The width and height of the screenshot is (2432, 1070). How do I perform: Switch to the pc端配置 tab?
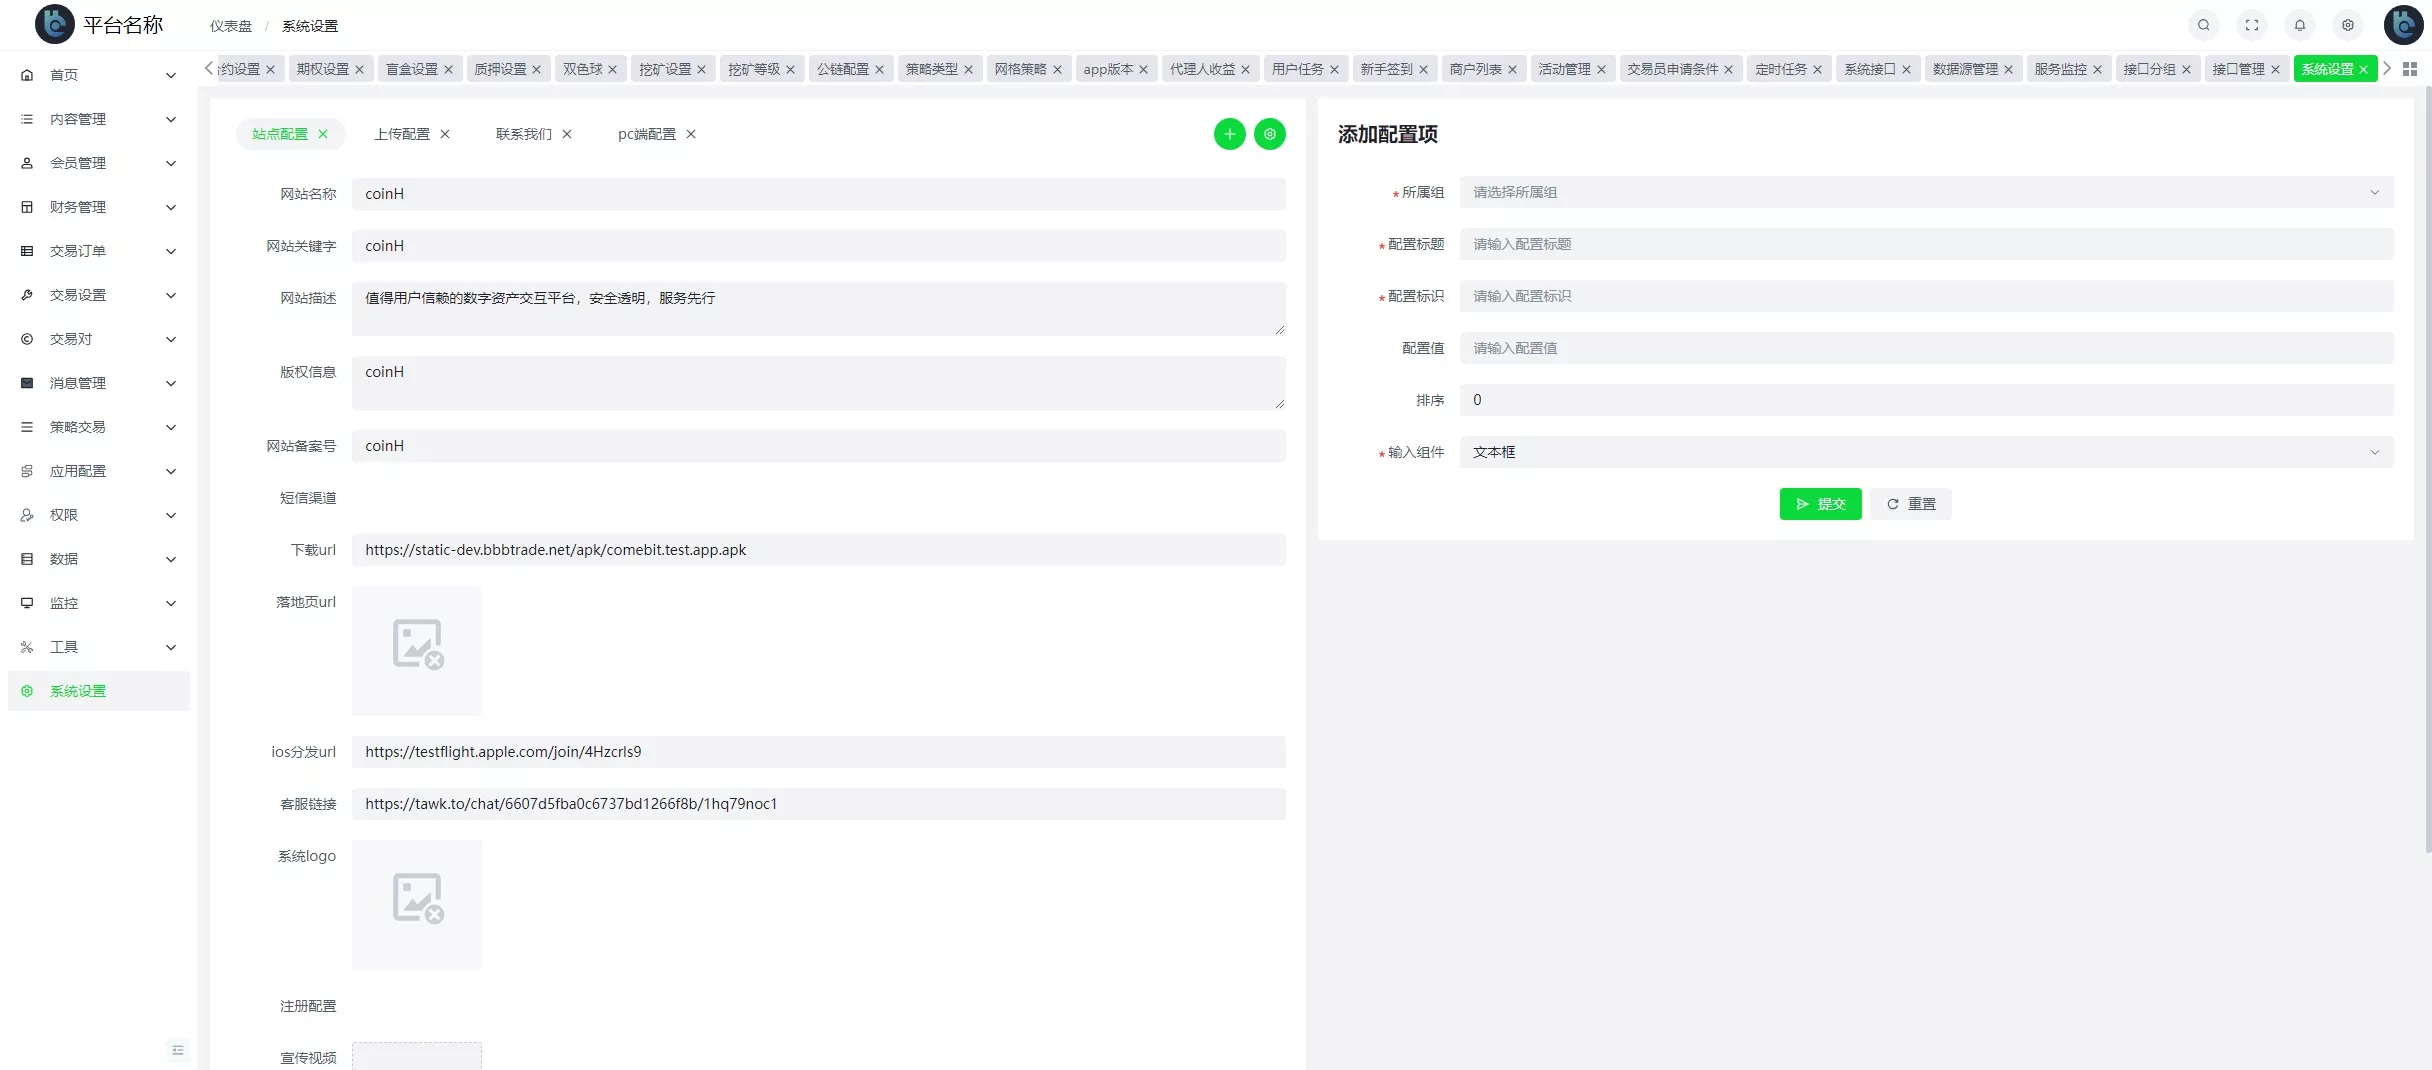(x=646, y=133)
